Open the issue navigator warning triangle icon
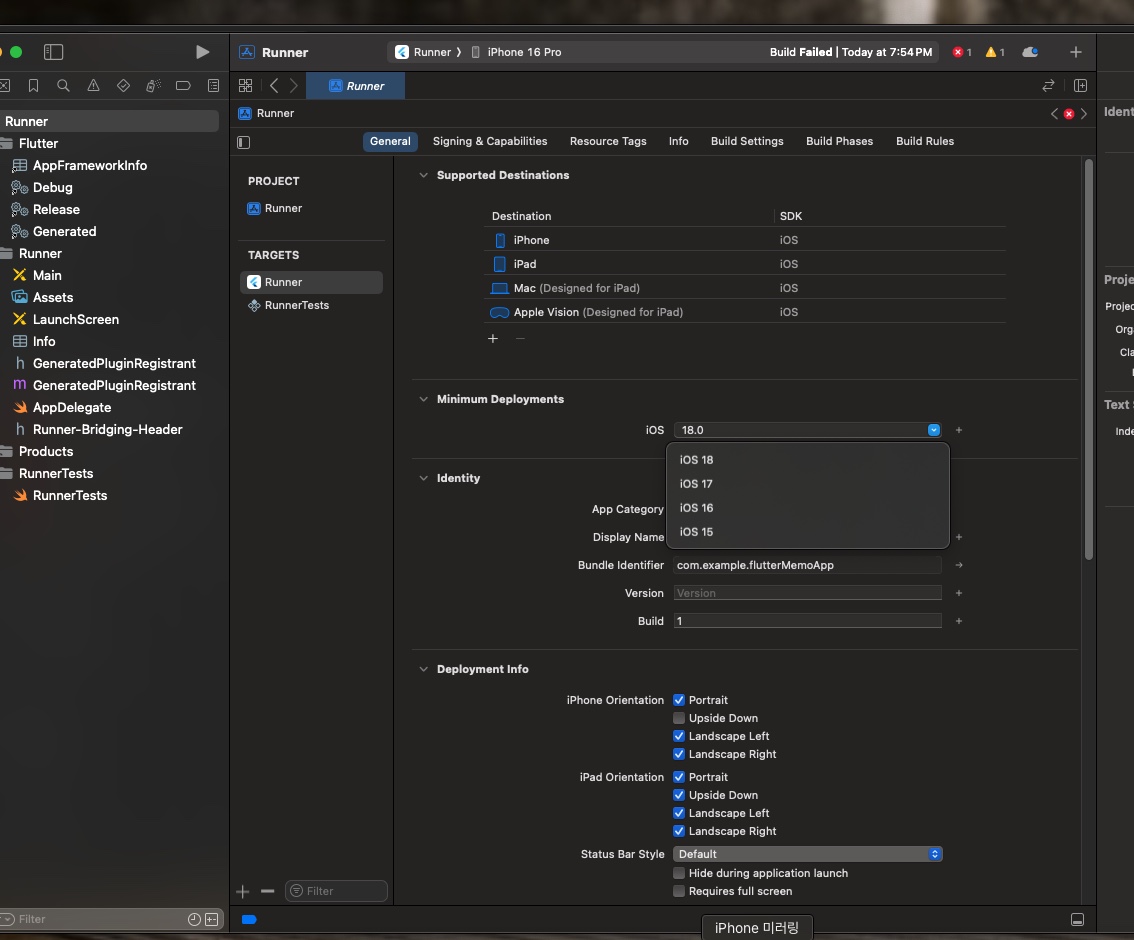1134x940 pixels. (93, 86)
